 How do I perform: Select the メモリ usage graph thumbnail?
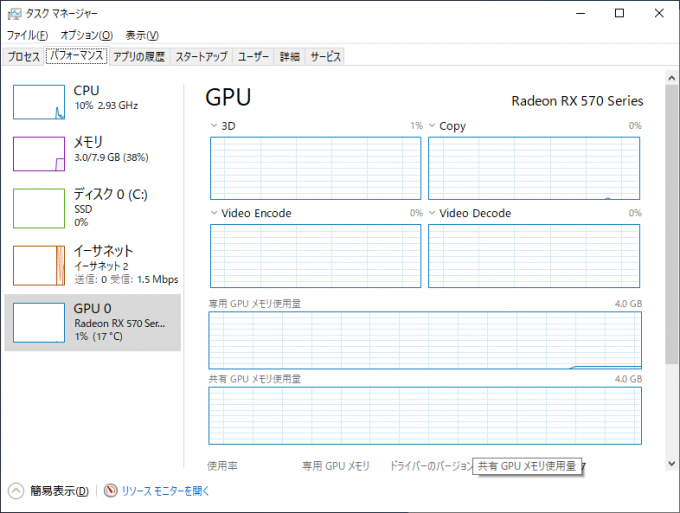coord(39,154)
